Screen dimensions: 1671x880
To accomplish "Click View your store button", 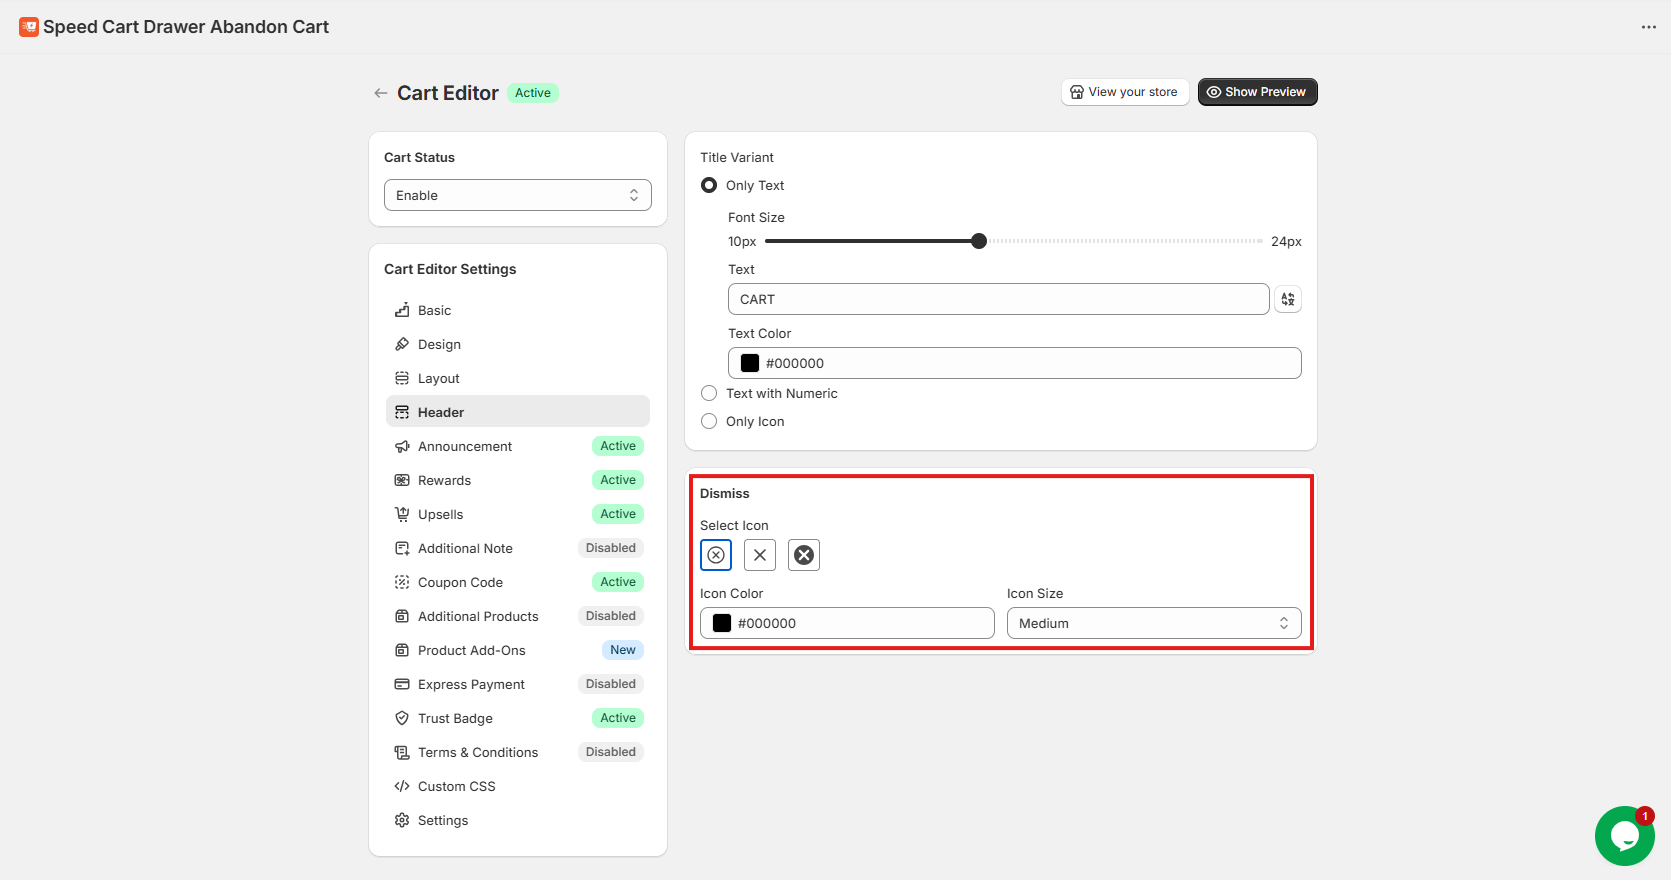I will click(1124, 92).
